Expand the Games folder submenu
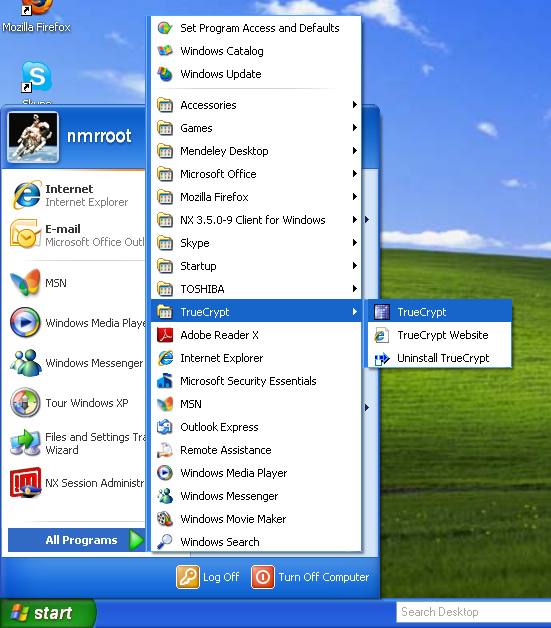551x628 pixels. (256, 128)
